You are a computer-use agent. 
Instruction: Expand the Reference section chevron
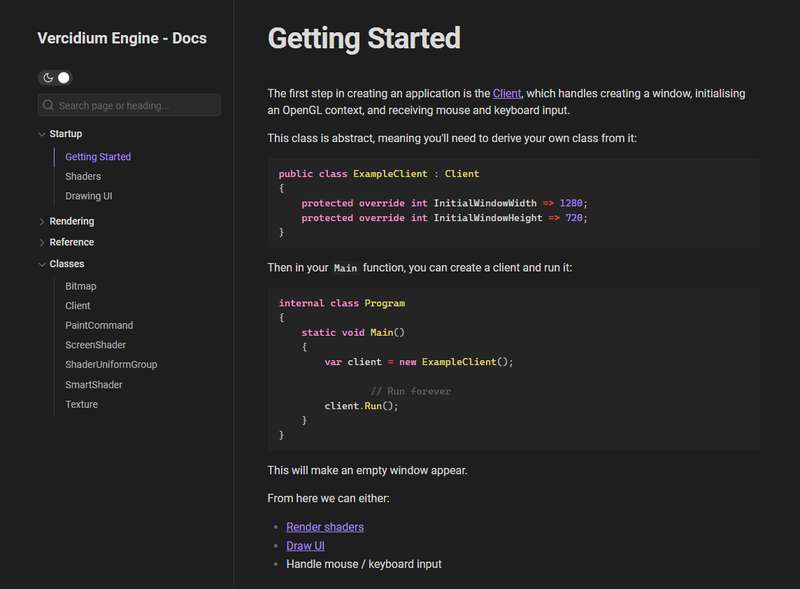(x=42, y=242)
